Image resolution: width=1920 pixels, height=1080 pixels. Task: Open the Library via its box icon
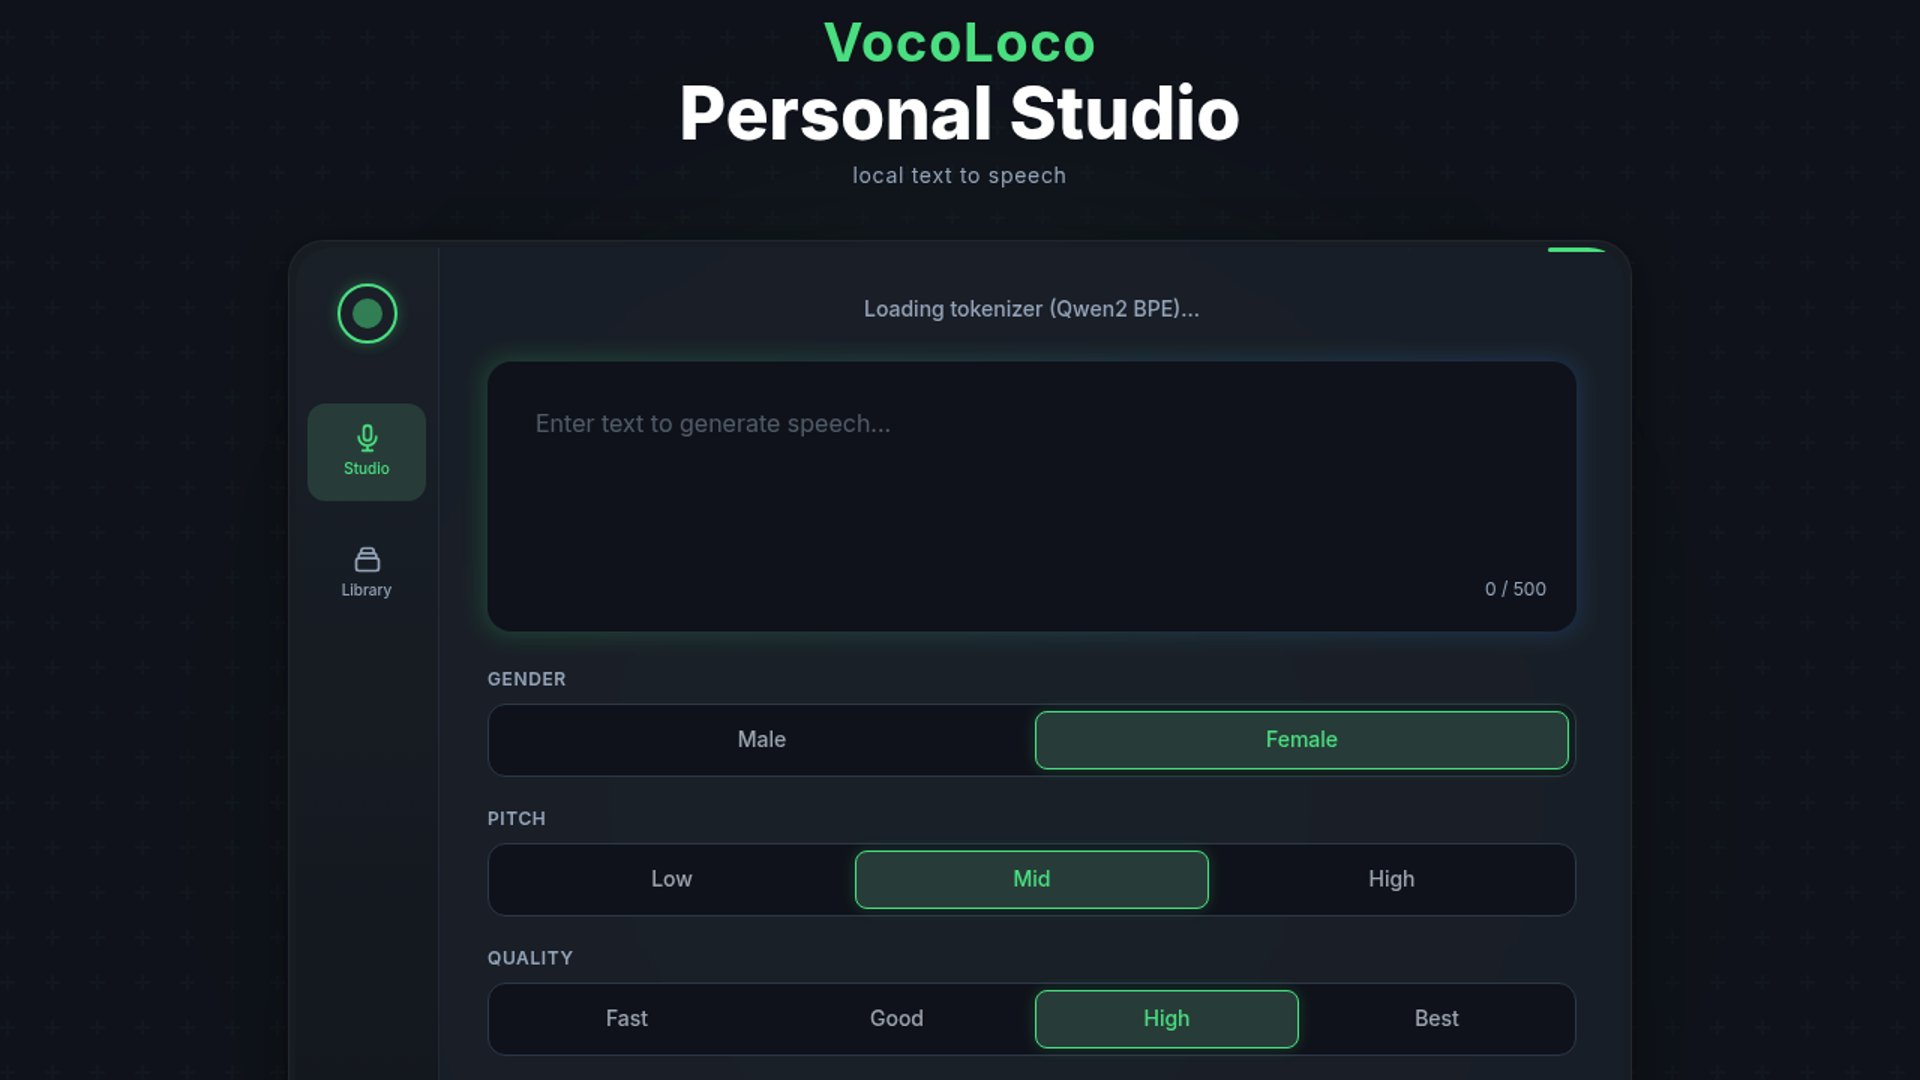click(x=367, y=559)
